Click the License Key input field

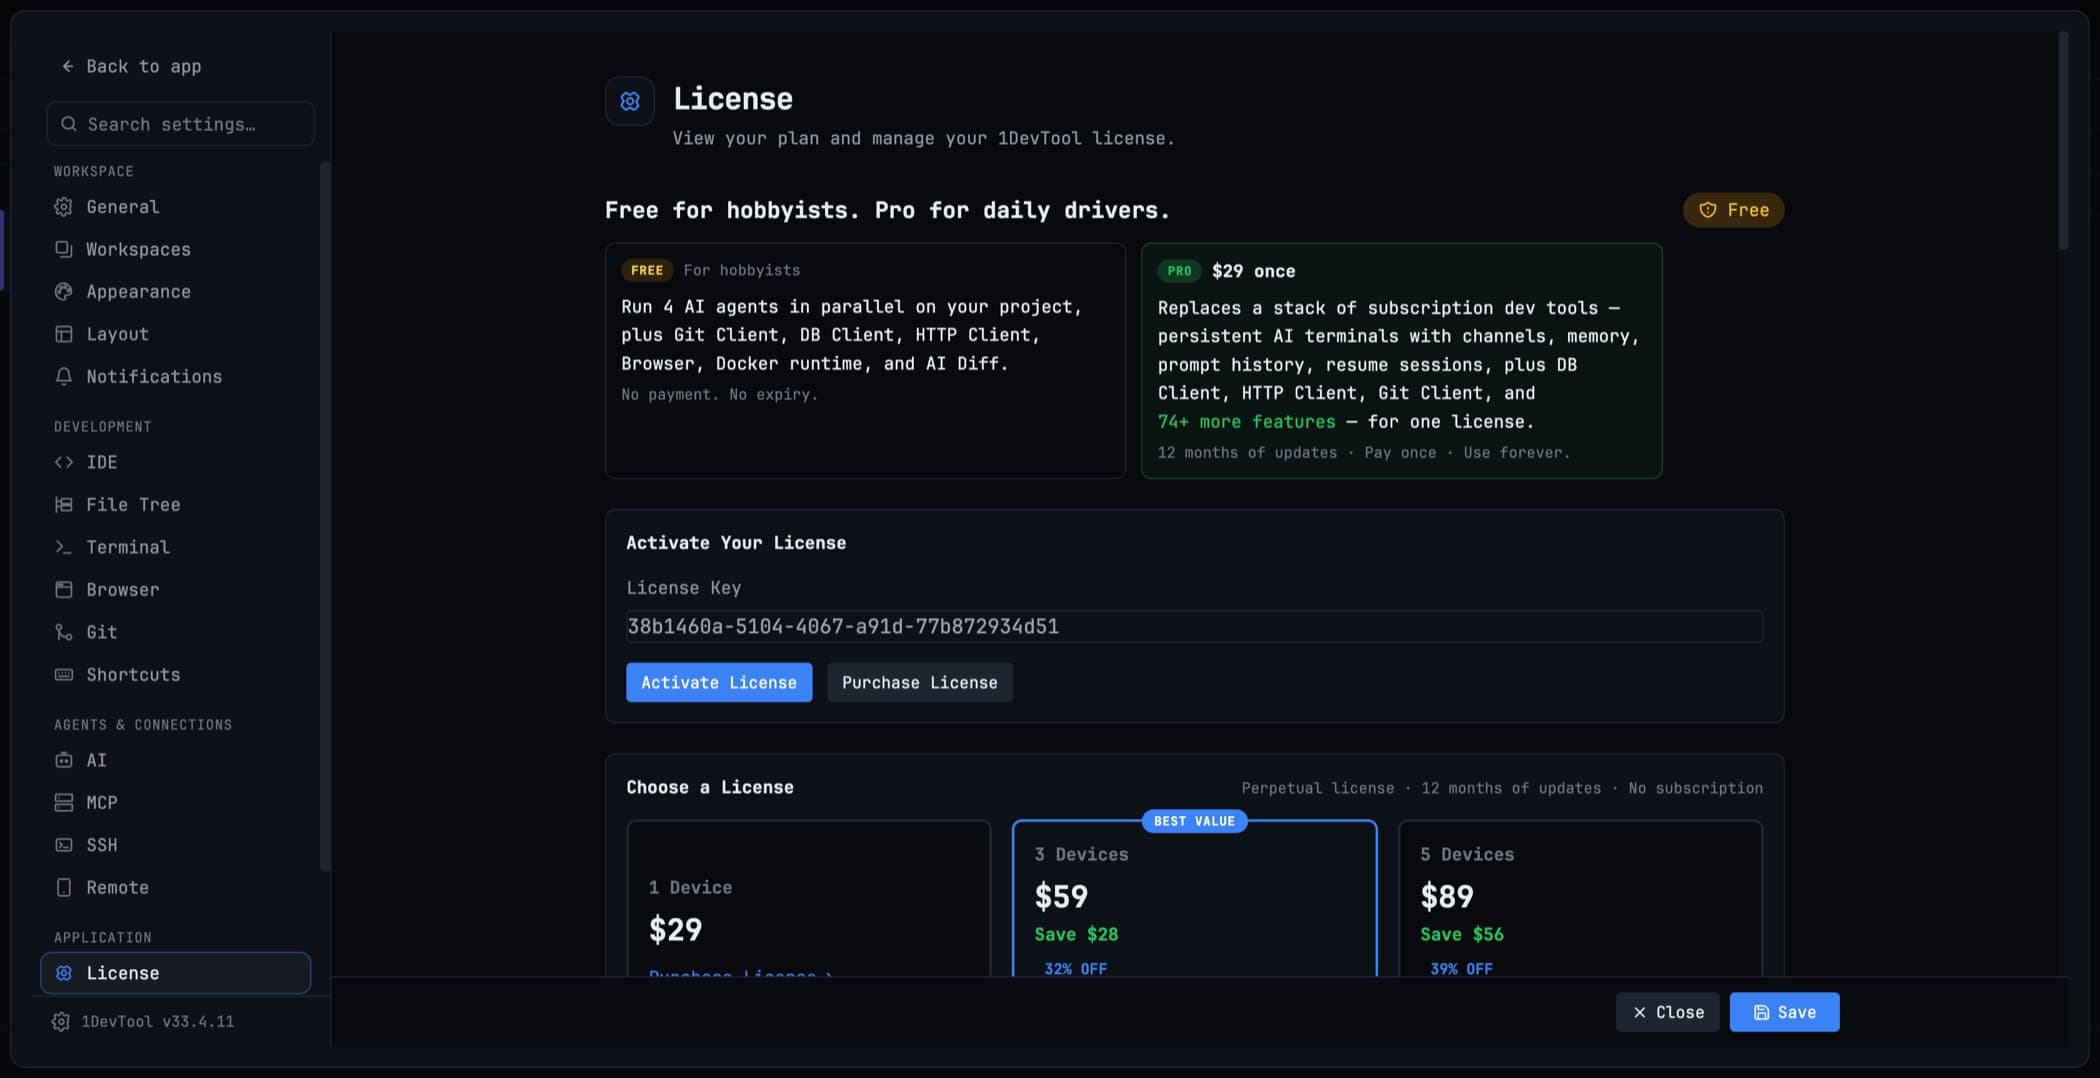1194,626
